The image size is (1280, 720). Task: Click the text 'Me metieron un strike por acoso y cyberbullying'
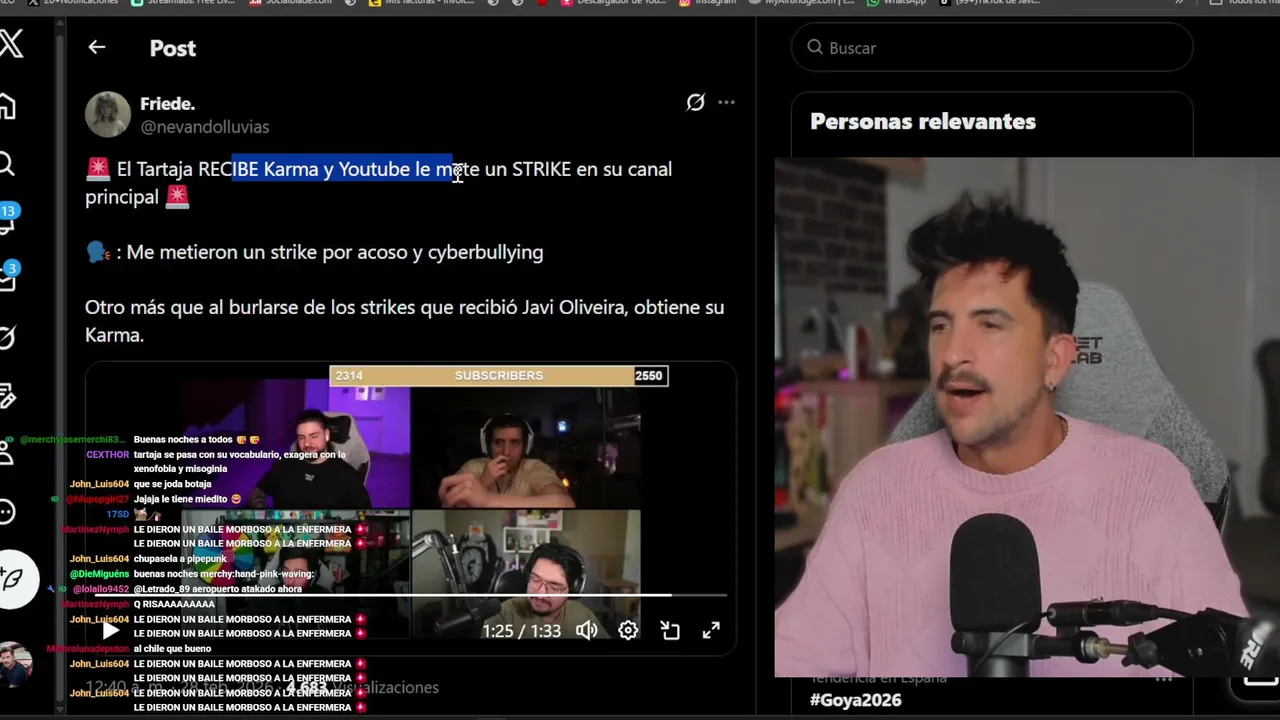point(335,252)
